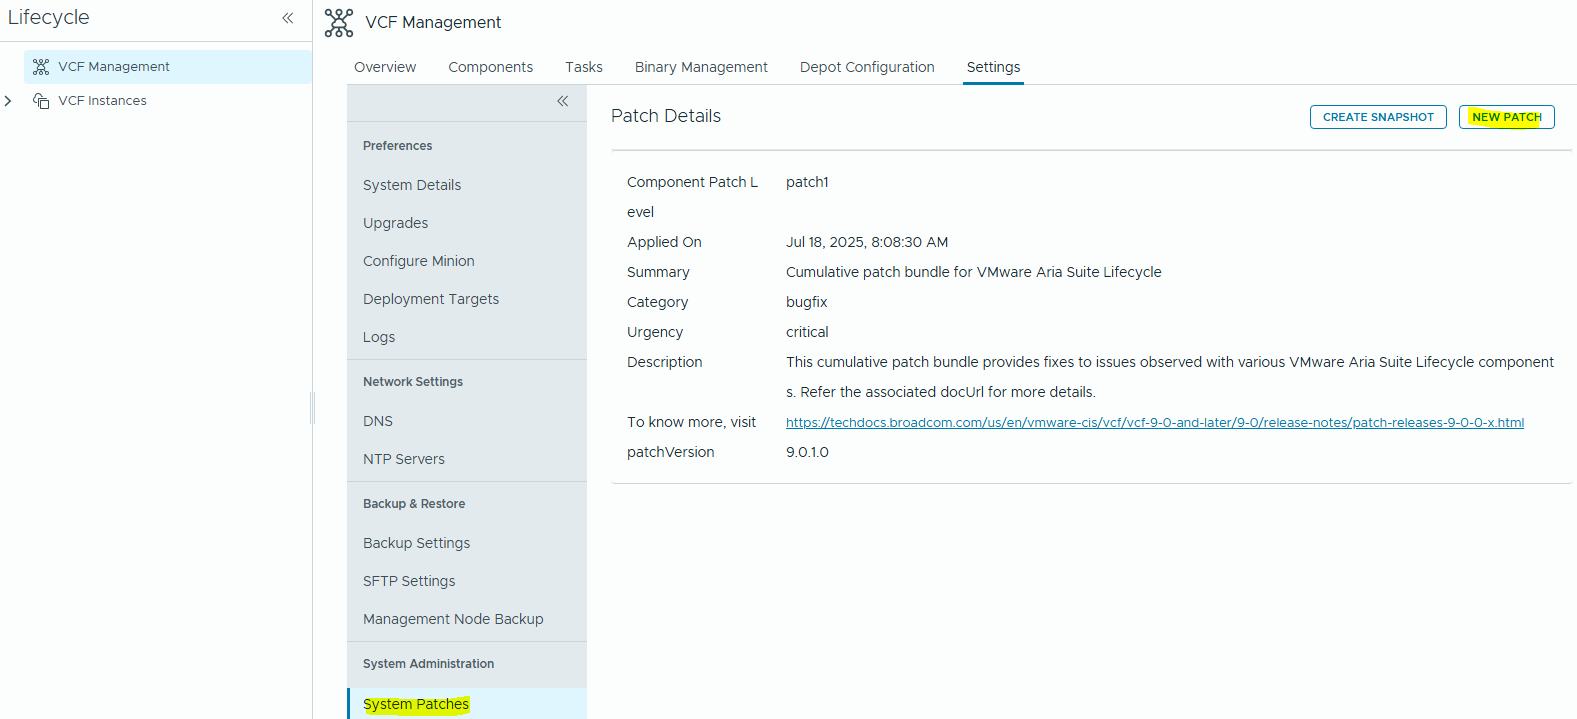Click the Create Snapshot button
The height and width of the screenshot is (719, 1577).
(1378, 117)
